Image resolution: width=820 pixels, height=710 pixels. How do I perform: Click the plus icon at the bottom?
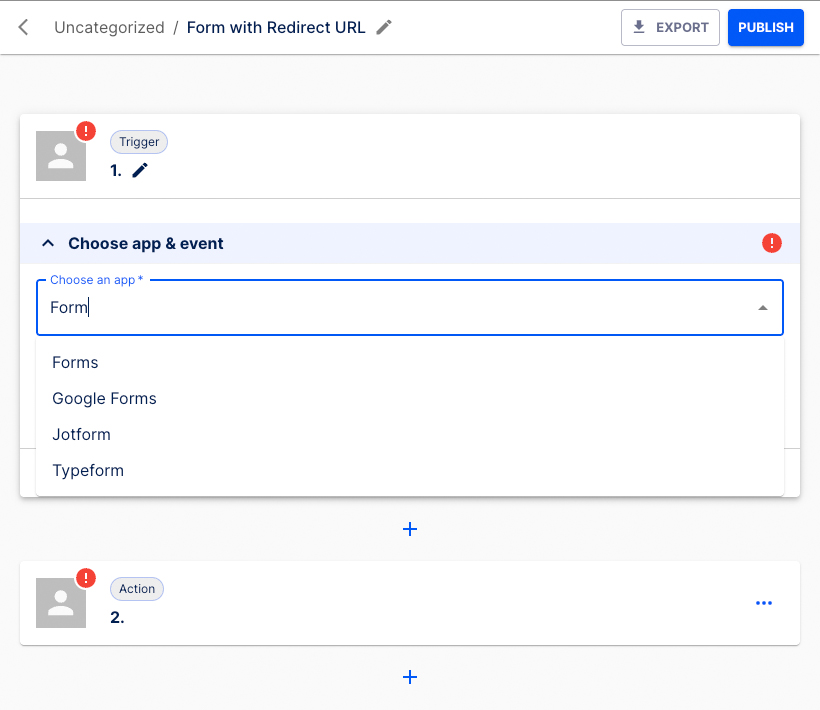410,677
